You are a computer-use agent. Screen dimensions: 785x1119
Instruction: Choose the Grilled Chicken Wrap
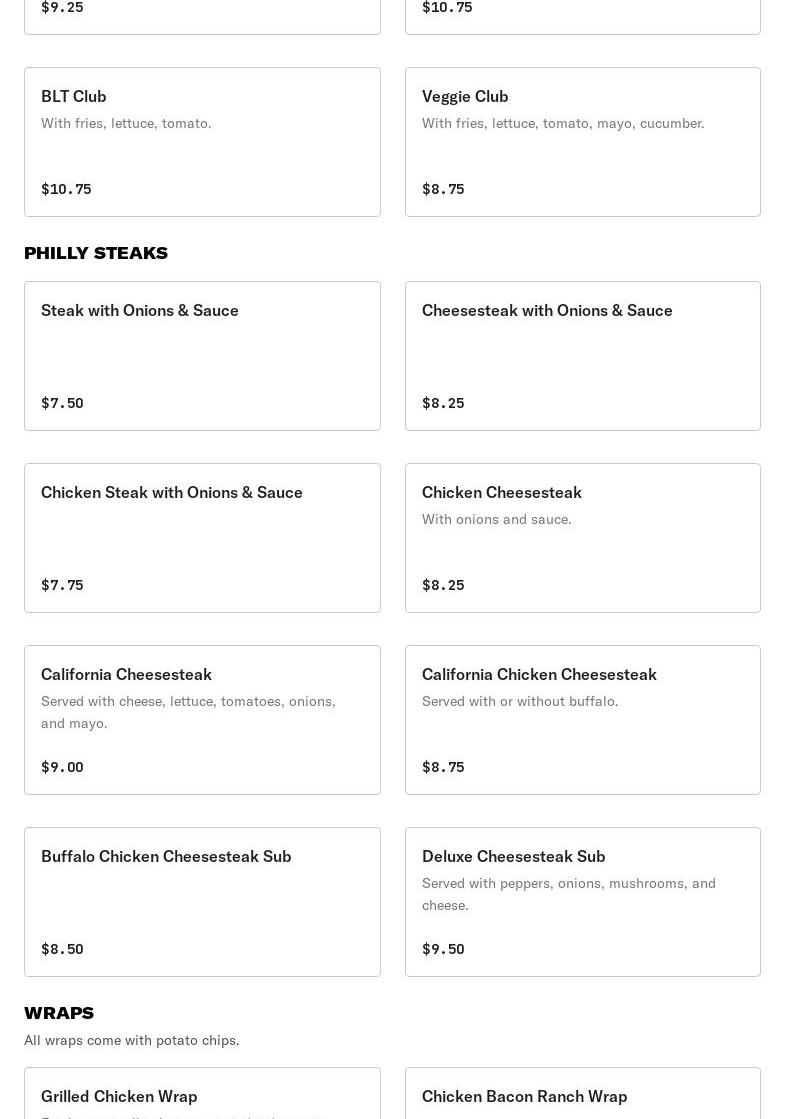point(202,1096)
